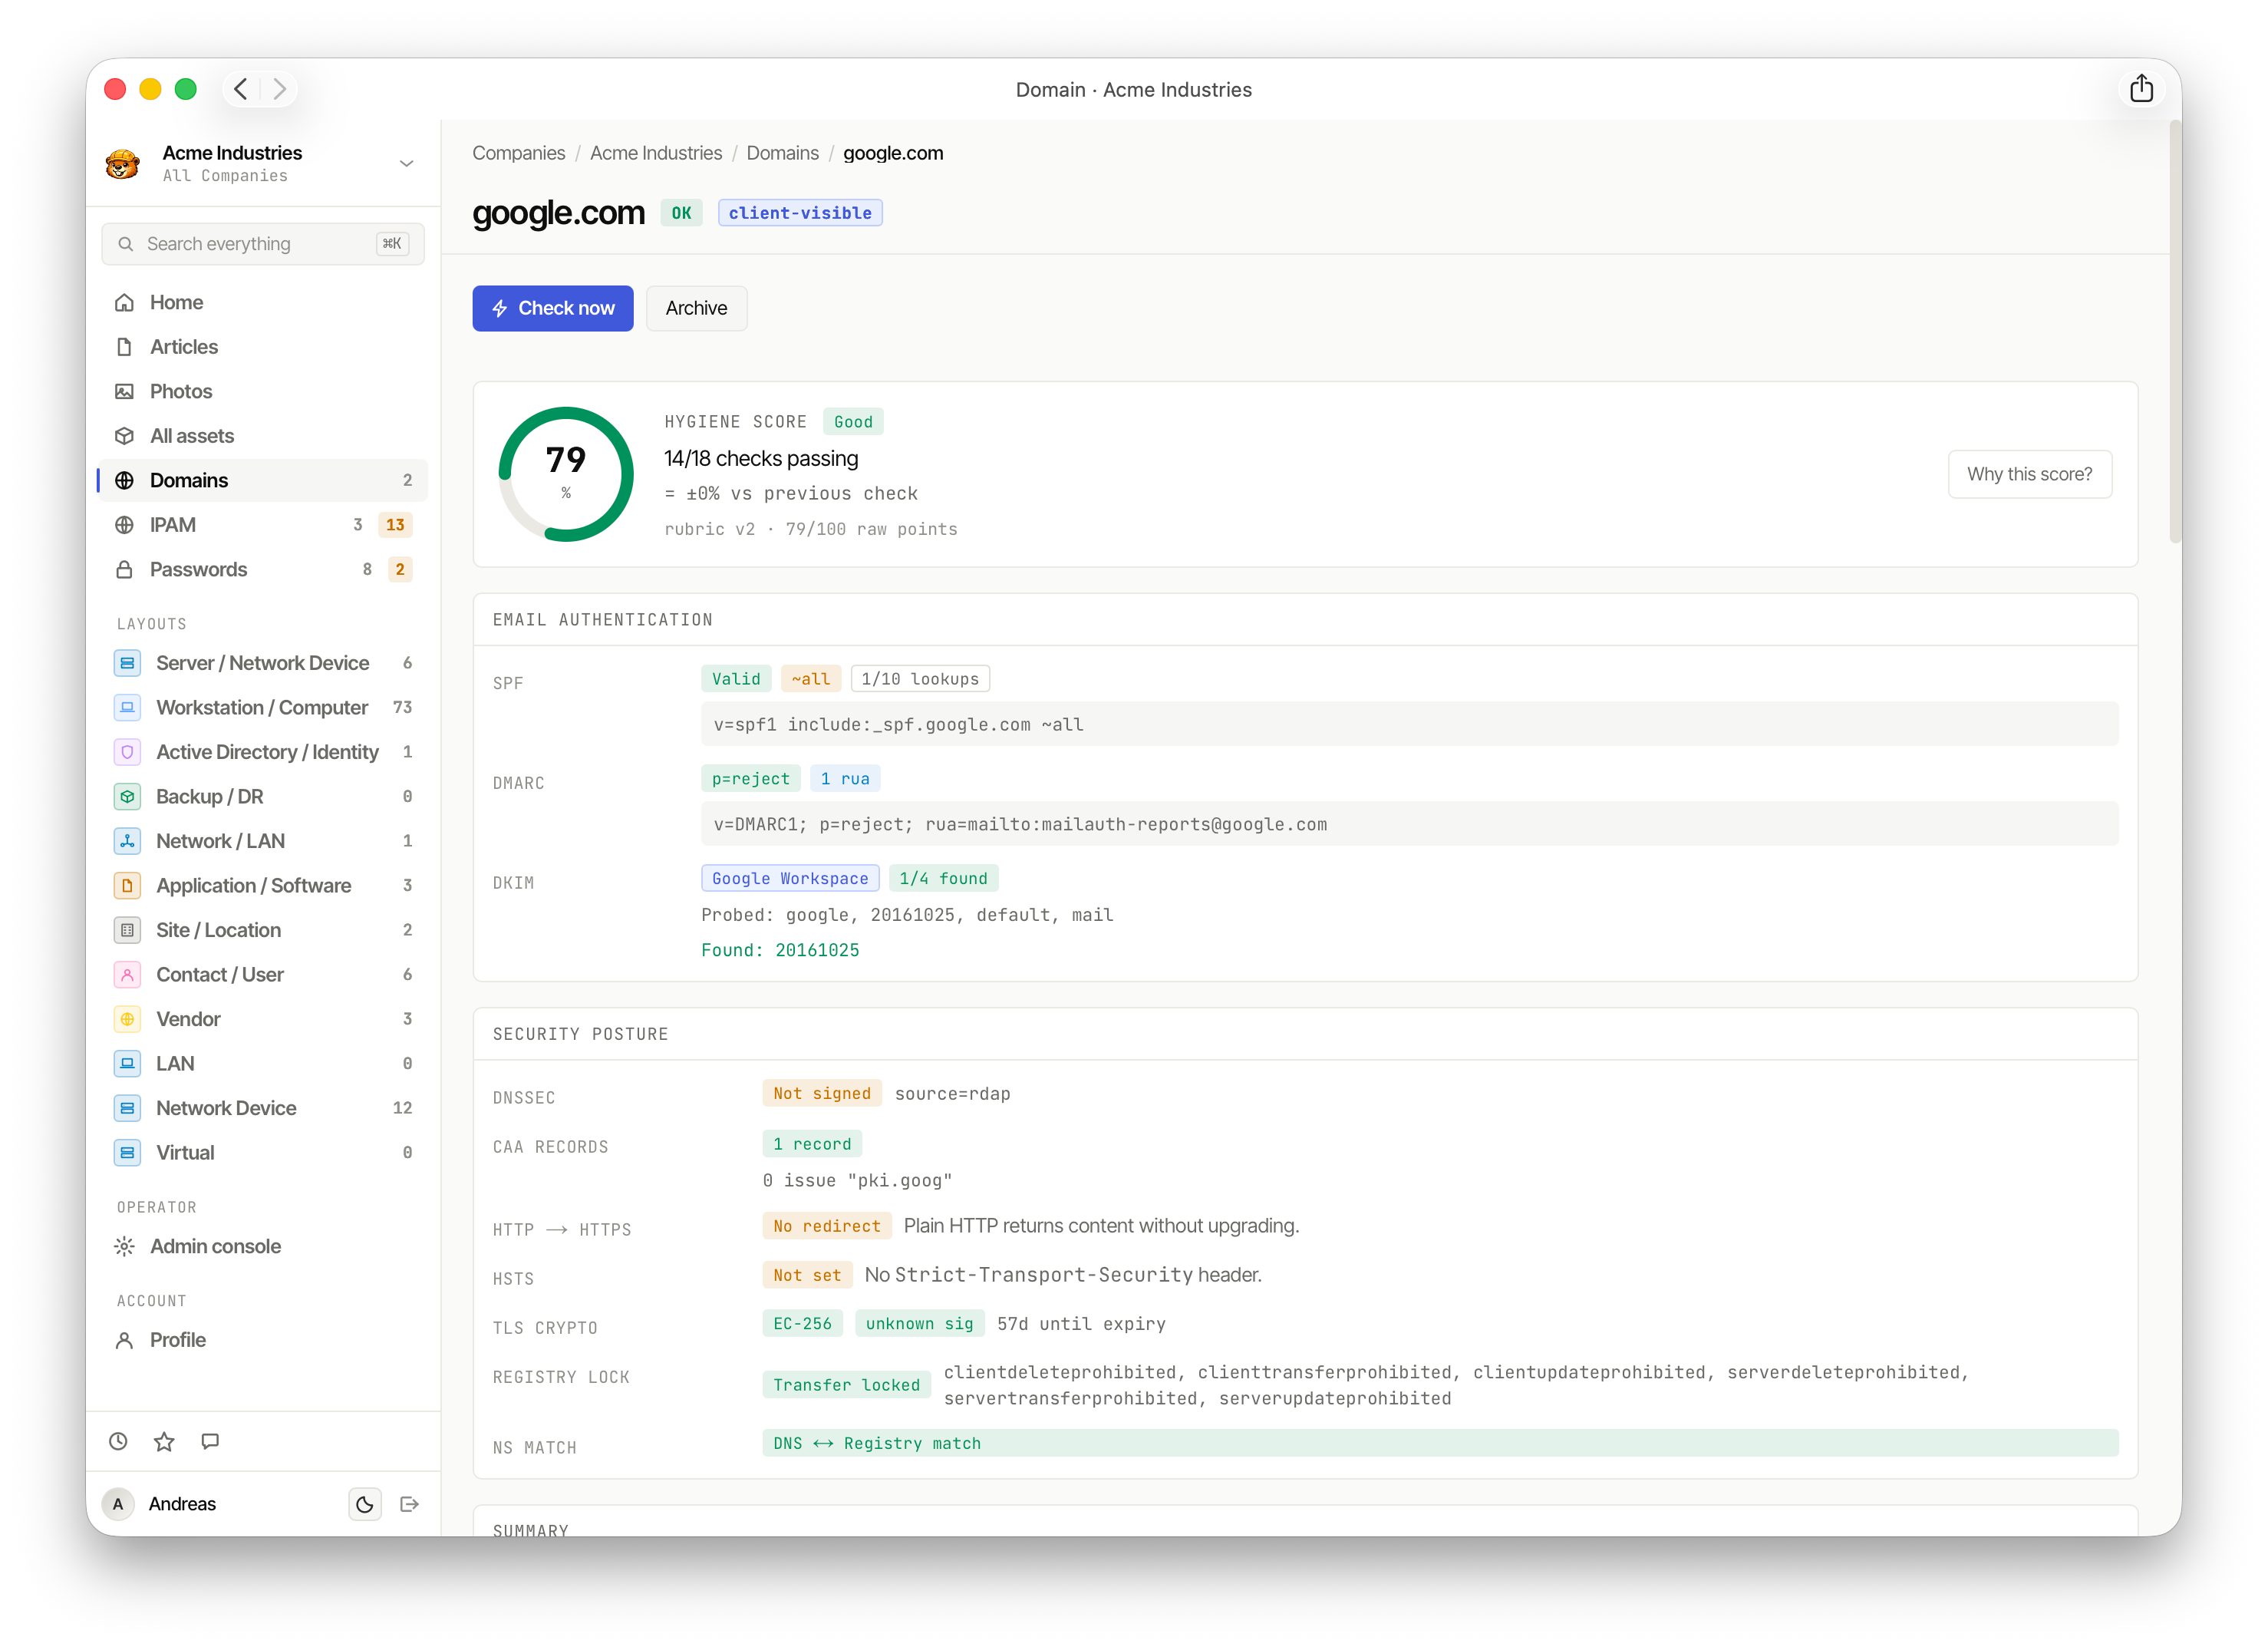
Task: Click the Transfer locked badge
Action: (846, 1384)
